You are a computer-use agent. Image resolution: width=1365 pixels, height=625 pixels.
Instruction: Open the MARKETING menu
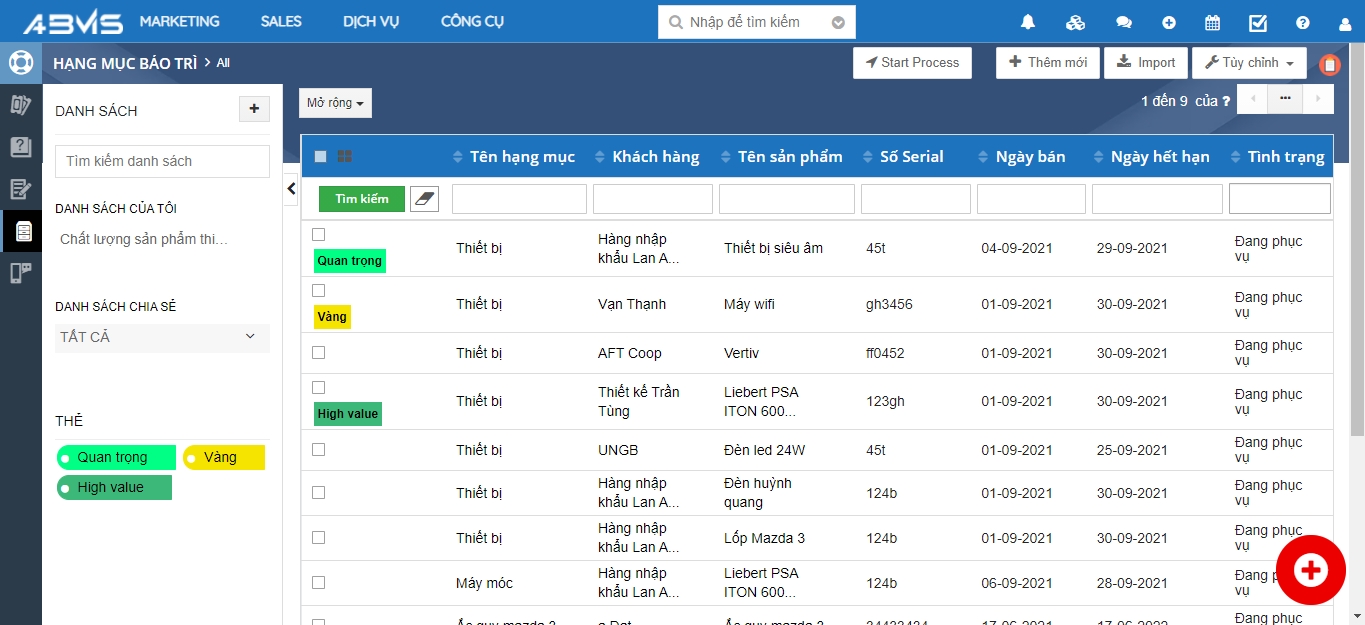coord(179,22)
